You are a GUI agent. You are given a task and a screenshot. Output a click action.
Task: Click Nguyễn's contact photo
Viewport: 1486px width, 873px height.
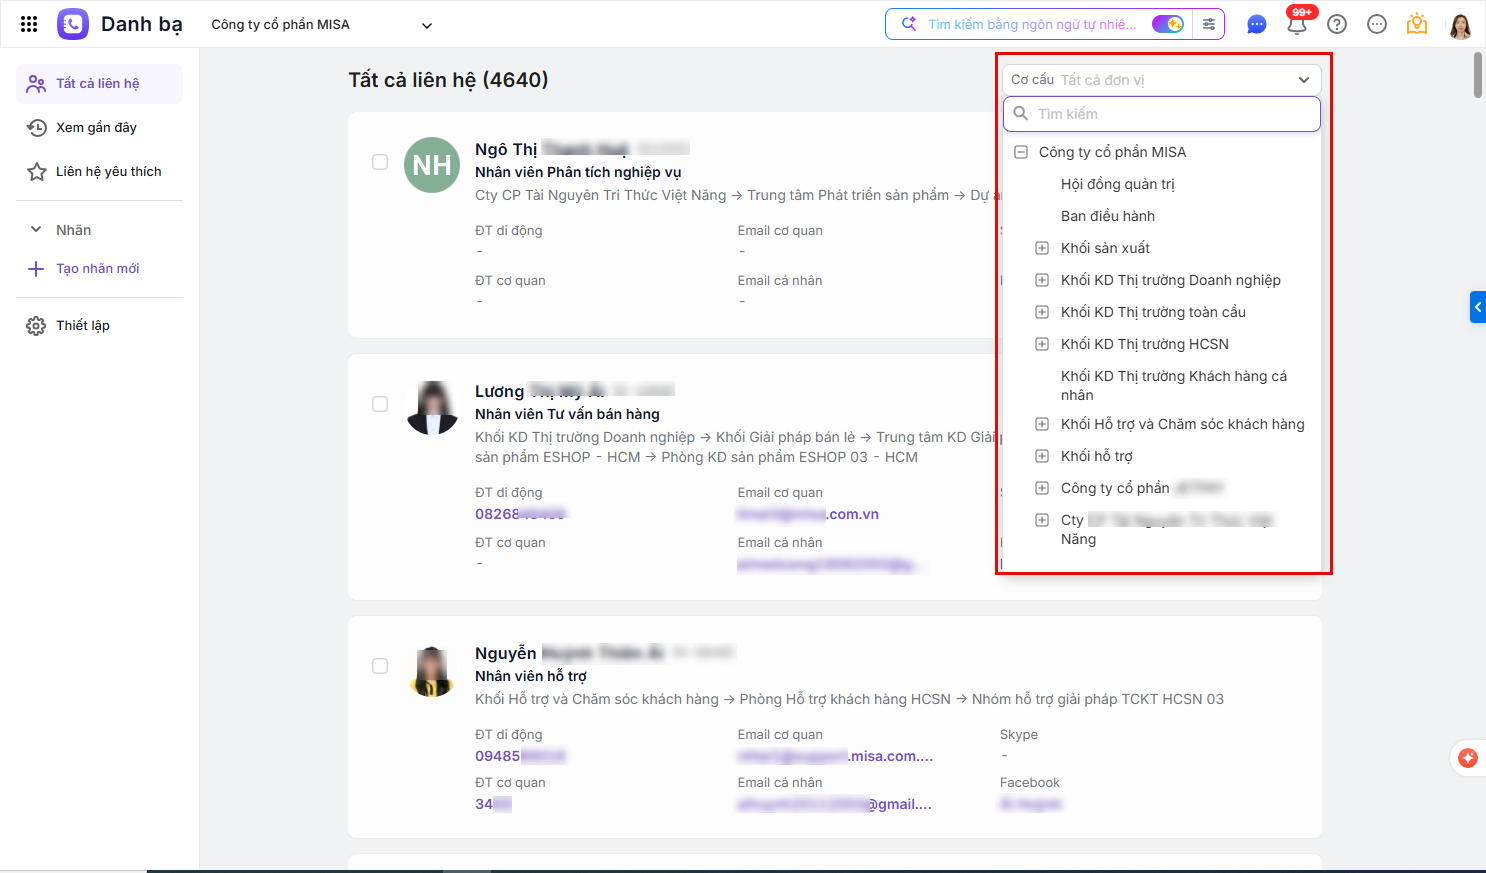(433, 670)
